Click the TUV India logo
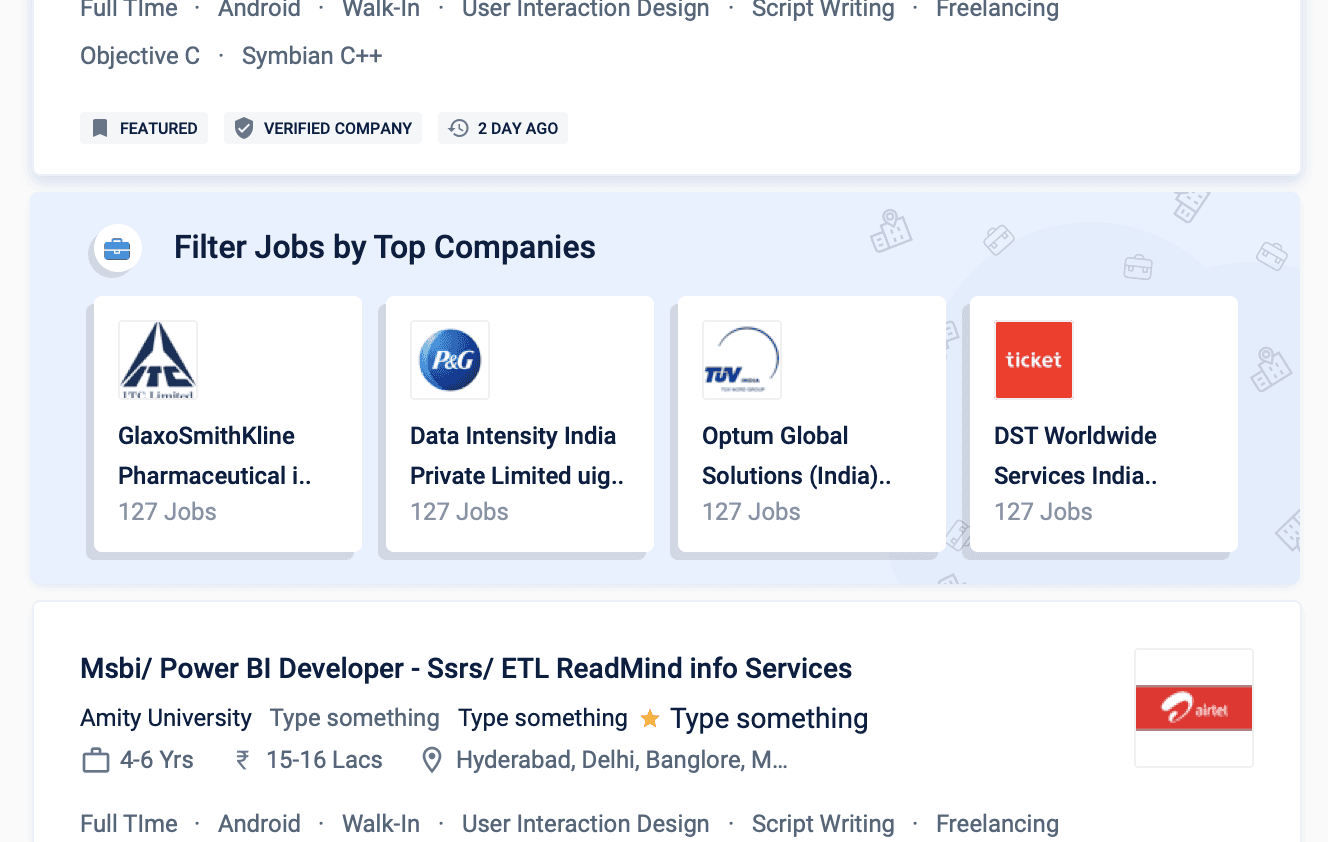Image resolution: width=1328 pixels, height=842 pixels. pyautogui.click(x=742, y=360)
